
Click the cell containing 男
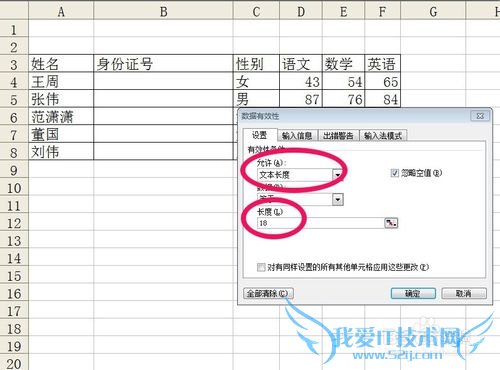tap(256, 99)
